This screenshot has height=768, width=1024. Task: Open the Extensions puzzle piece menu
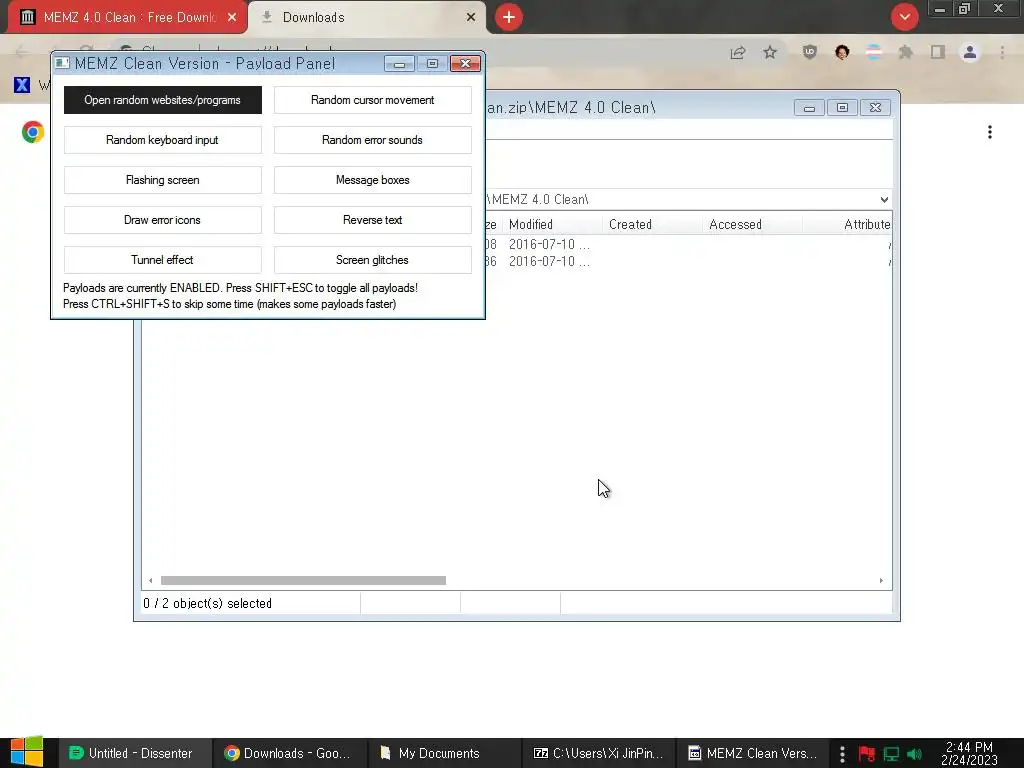tap(906, 52)
